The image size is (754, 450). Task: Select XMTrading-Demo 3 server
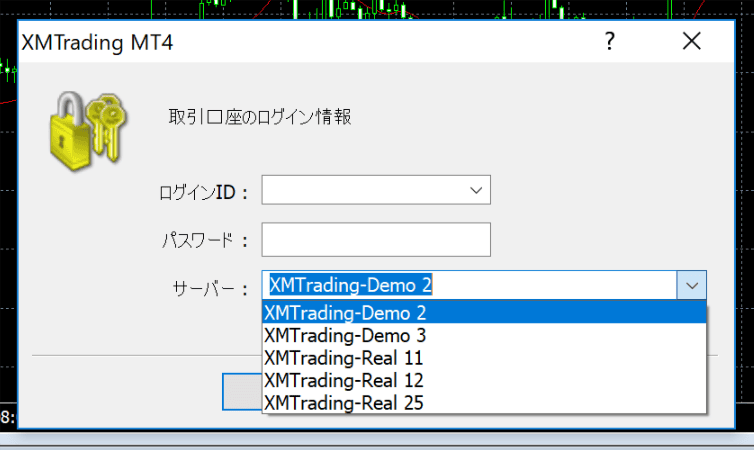[x=484, y=336]
